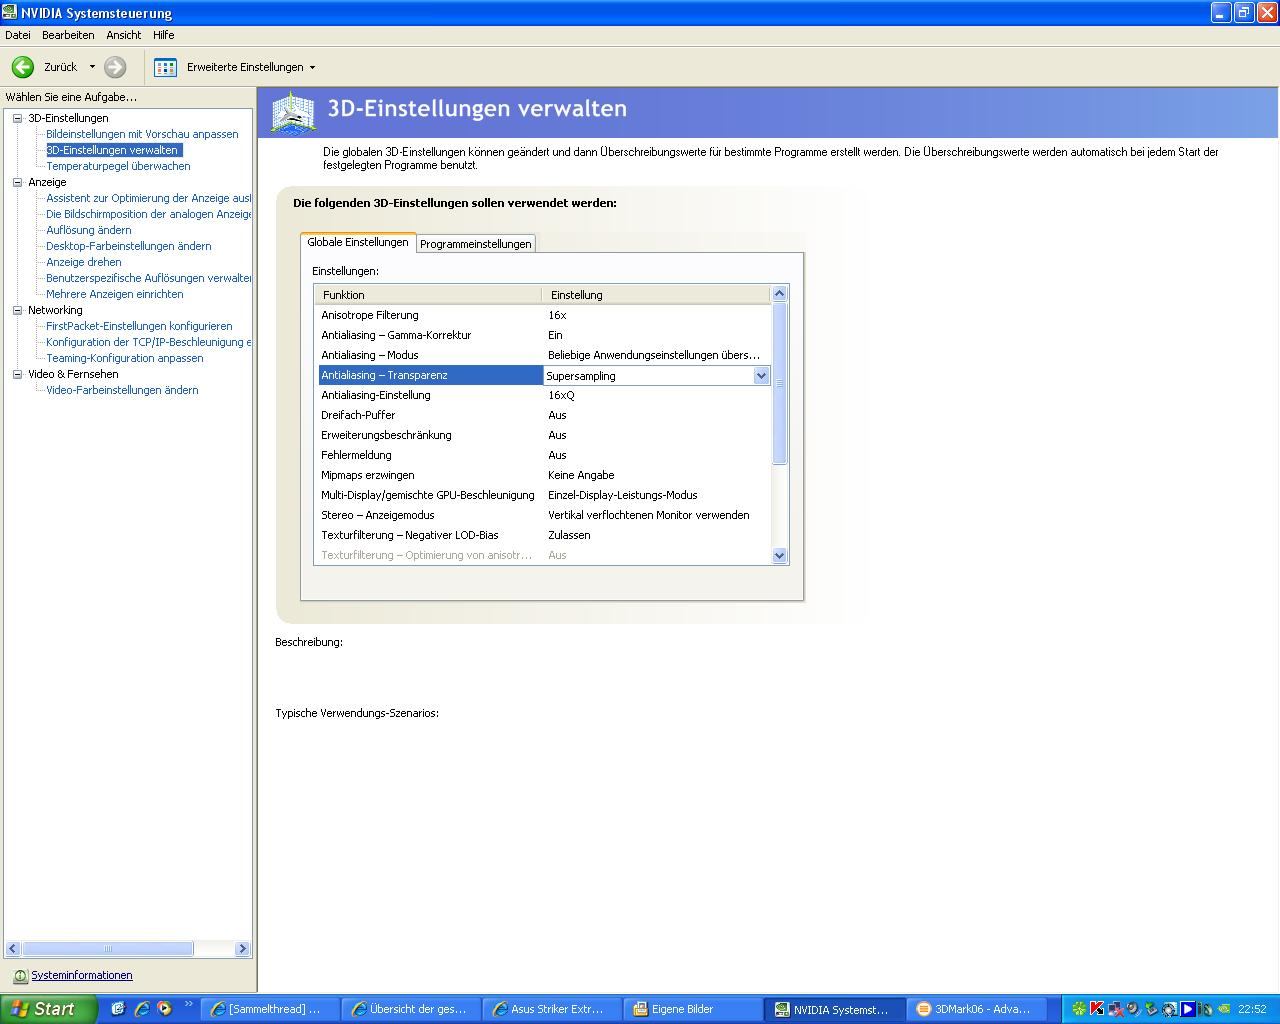Switch to the 3DMark06 taskbar window

[975, 1009]
